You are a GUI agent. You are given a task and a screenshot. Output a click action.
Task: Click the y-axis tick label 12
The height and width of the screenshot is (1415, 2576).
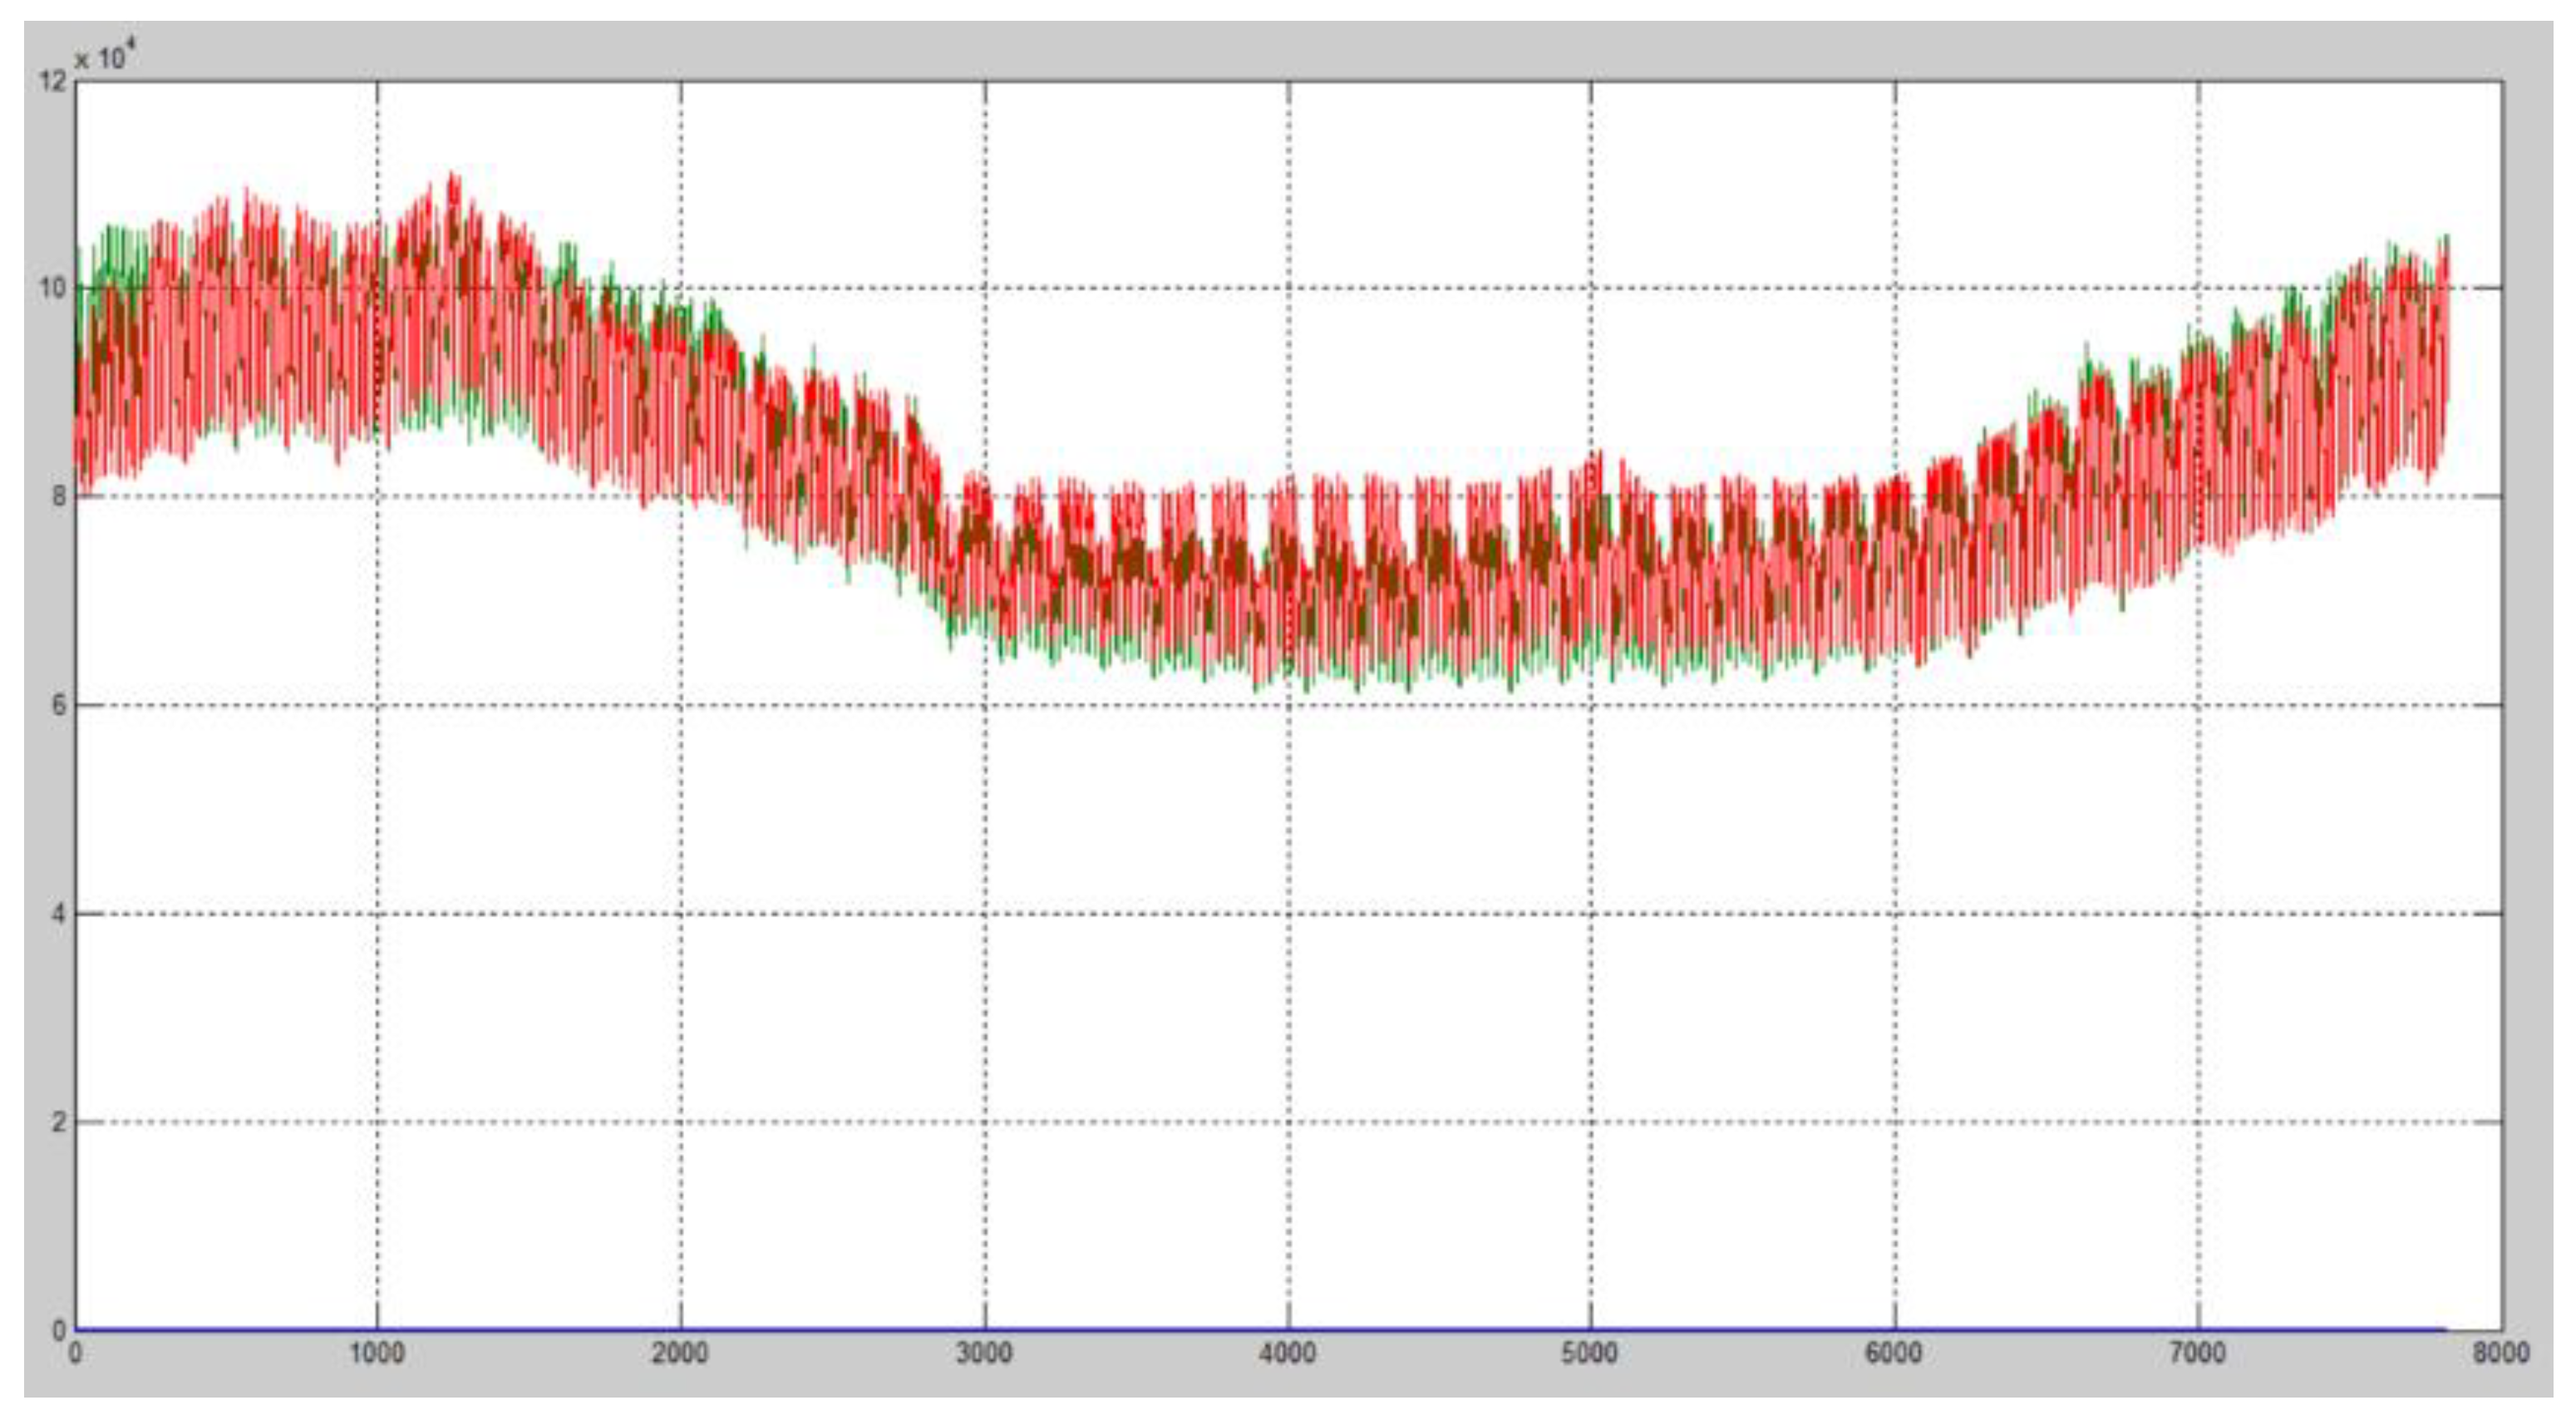coord(52,81)
